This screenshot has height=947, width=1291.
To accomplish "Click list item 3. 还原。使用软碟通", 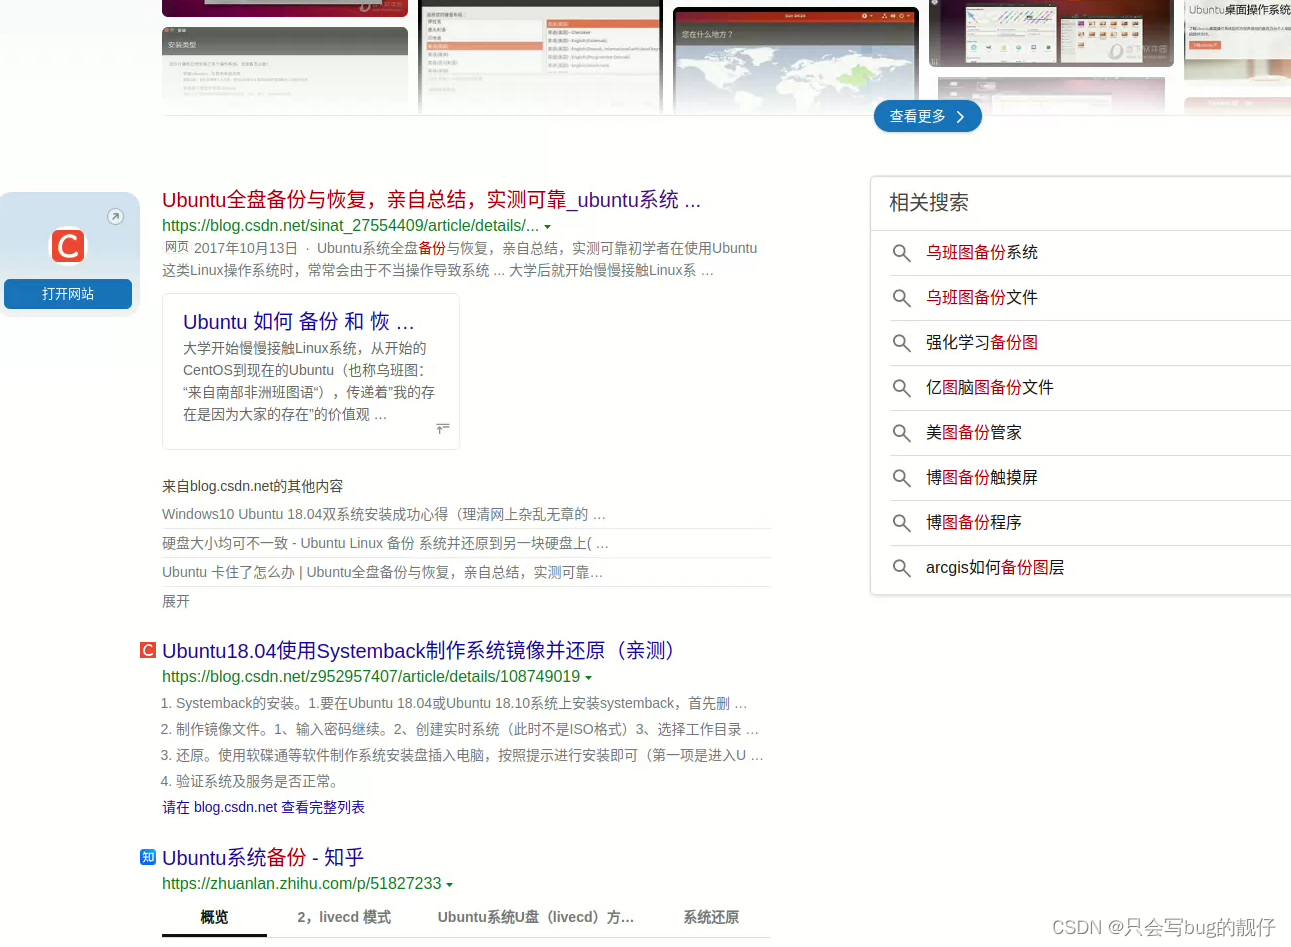I will pyautogui.click(x=462, y=755).
